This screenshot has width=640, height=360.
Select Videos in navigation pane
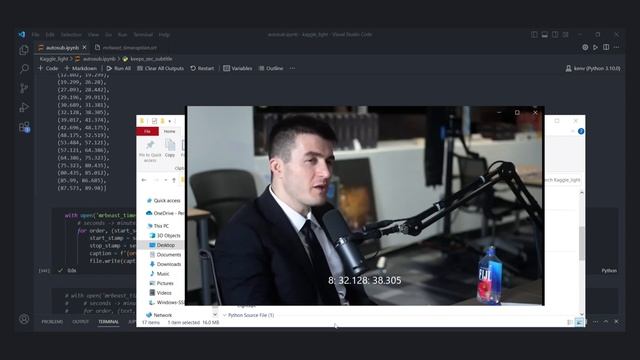[x=160, y=293]
